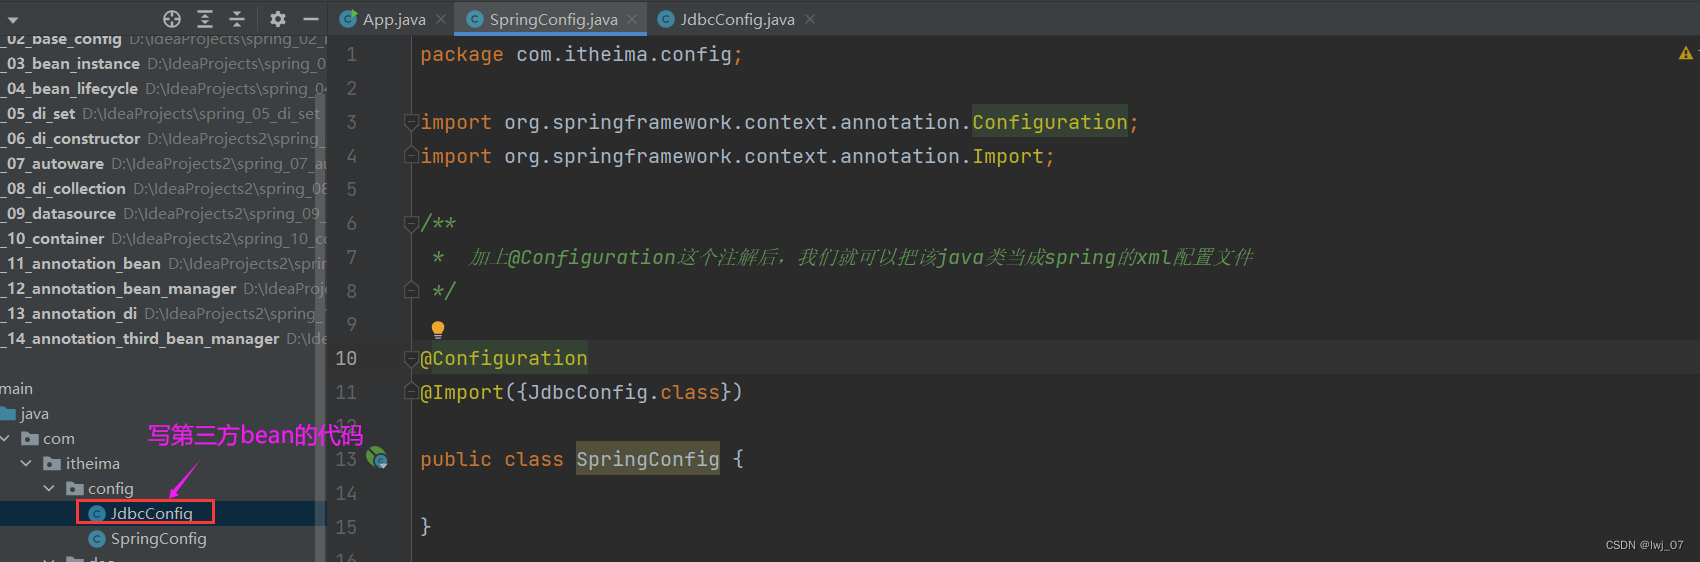
Task: Click the config package folder icon
Action: coord(75,488)
